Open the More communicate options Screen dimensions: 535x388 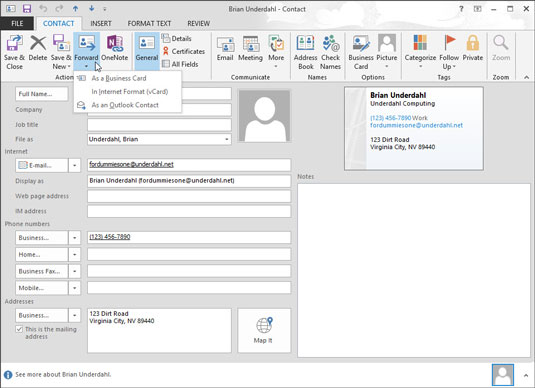click(276, 51)
